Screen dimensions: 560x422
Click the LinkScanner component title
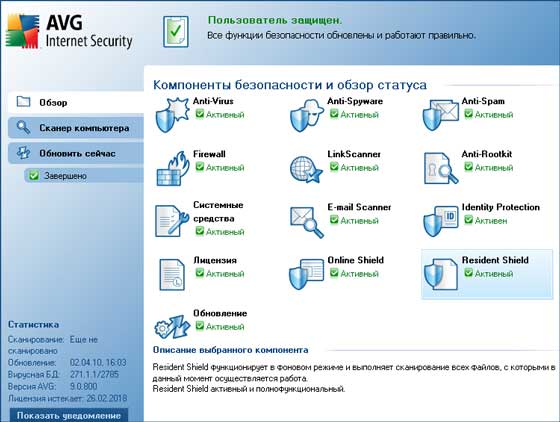pyautogui.click(x=354, y=154)
